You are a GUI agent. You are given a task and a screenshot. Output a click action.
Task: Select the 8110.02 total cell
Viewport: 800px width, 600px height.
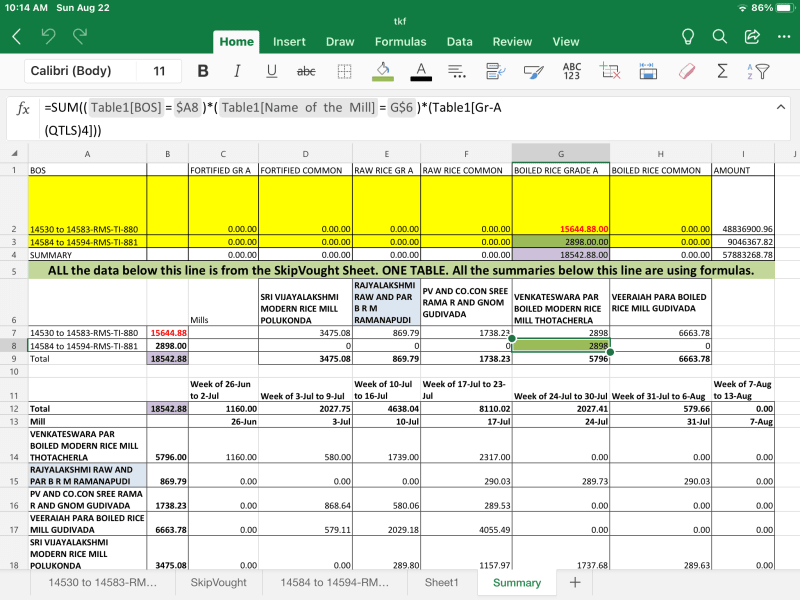coord(466,409)
